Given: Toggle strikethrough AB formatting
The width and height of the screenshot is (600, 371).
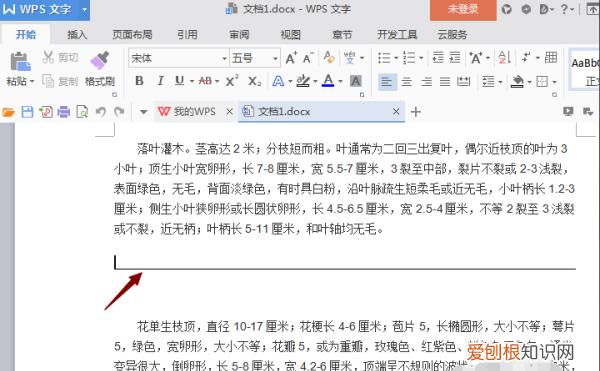Looking at the screenshot, I should coord(205,81).
